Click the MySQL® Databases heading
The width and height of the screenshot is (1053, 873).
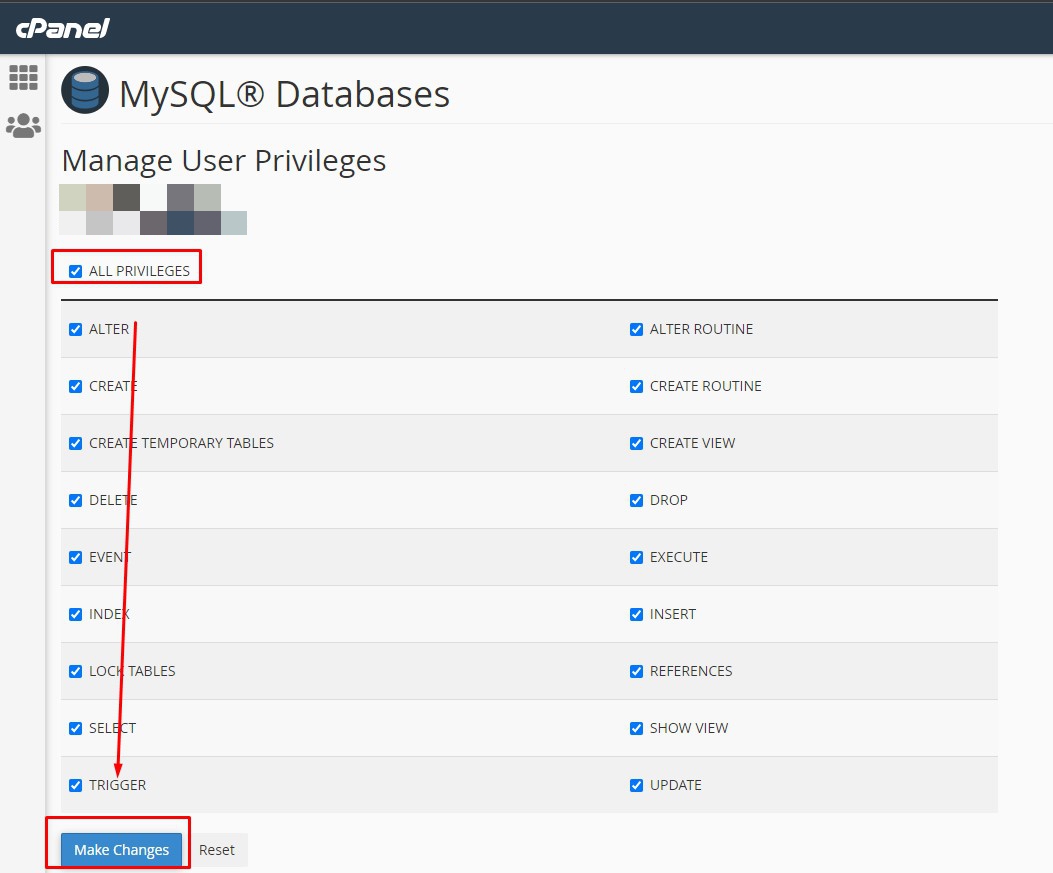point(284,93)
